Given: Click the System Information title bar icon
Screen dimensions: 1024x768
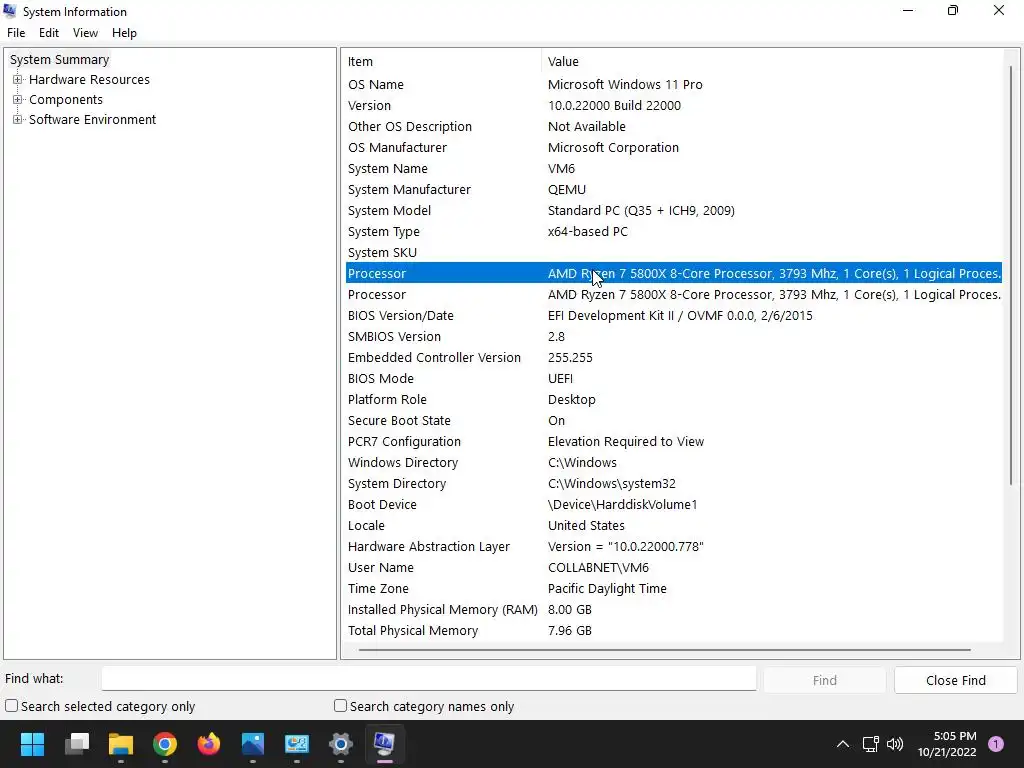Looking at the screenshot, I should [10, 11].
